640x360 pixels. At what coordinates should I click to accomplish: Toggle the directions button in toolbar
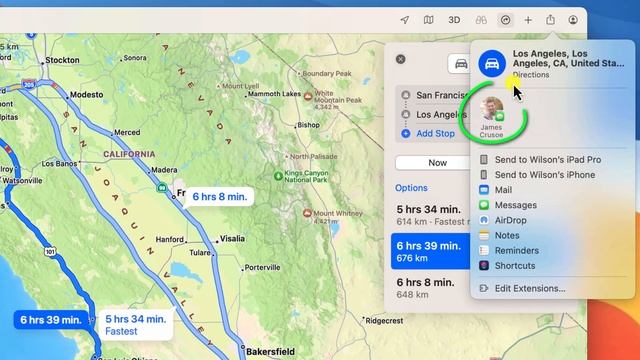[x=505, y=20]
